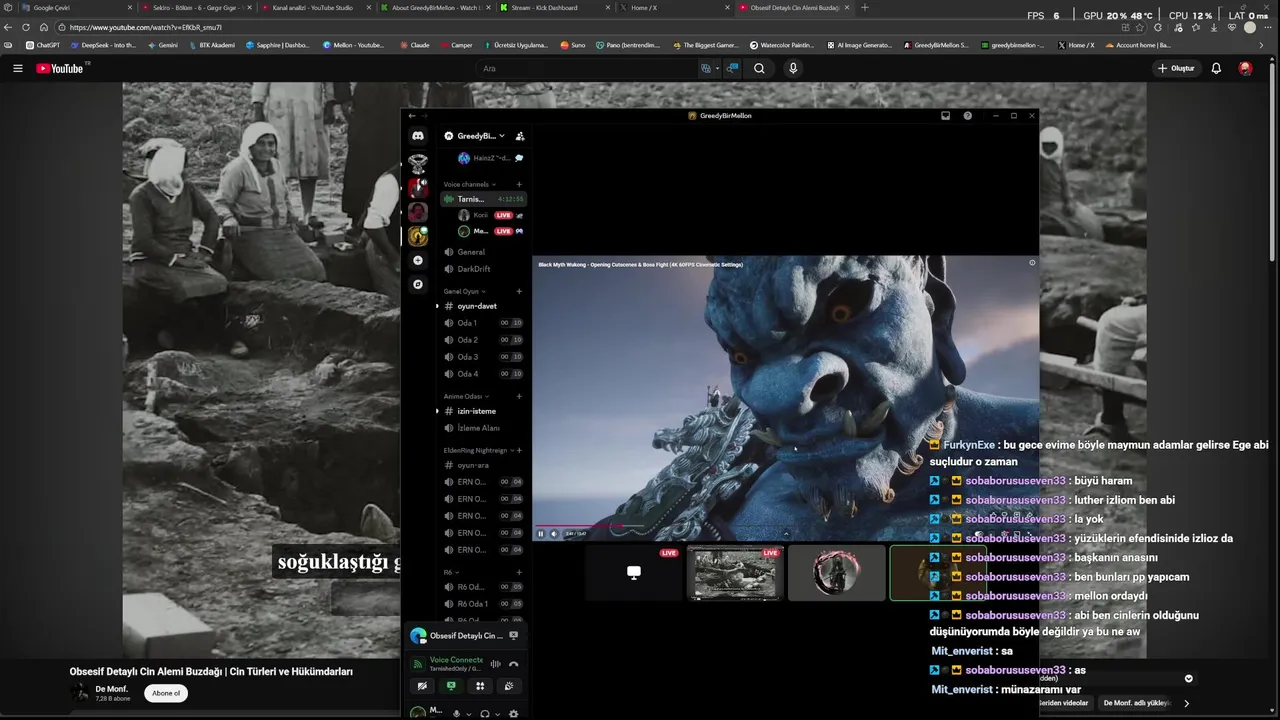The image size is (1280, 720).
Task: Click the YouTube logo home link
Action: (x=60, y=68)
